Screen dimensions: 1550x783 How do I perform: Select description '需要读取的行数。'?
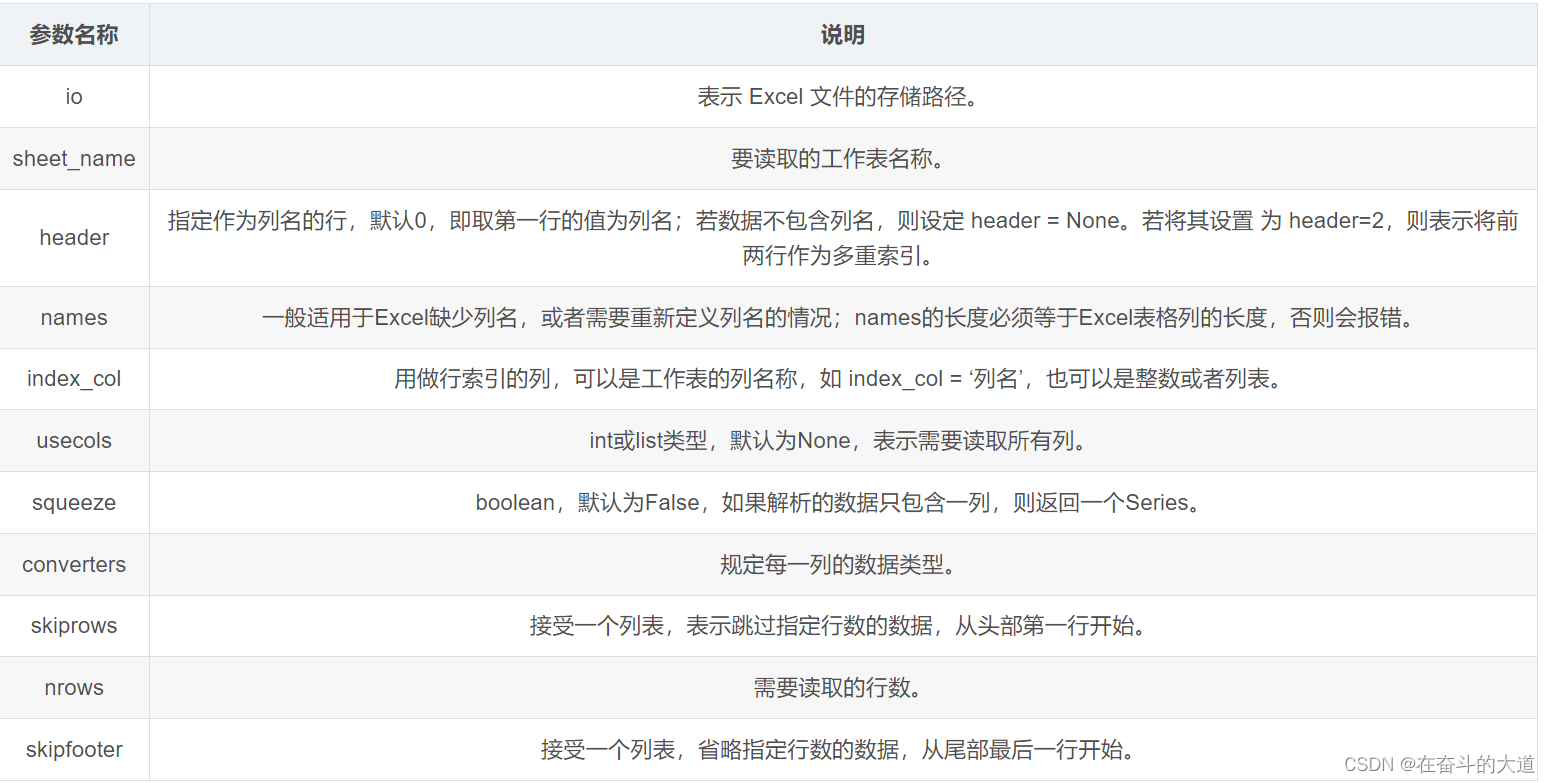(x=843, y=688)
